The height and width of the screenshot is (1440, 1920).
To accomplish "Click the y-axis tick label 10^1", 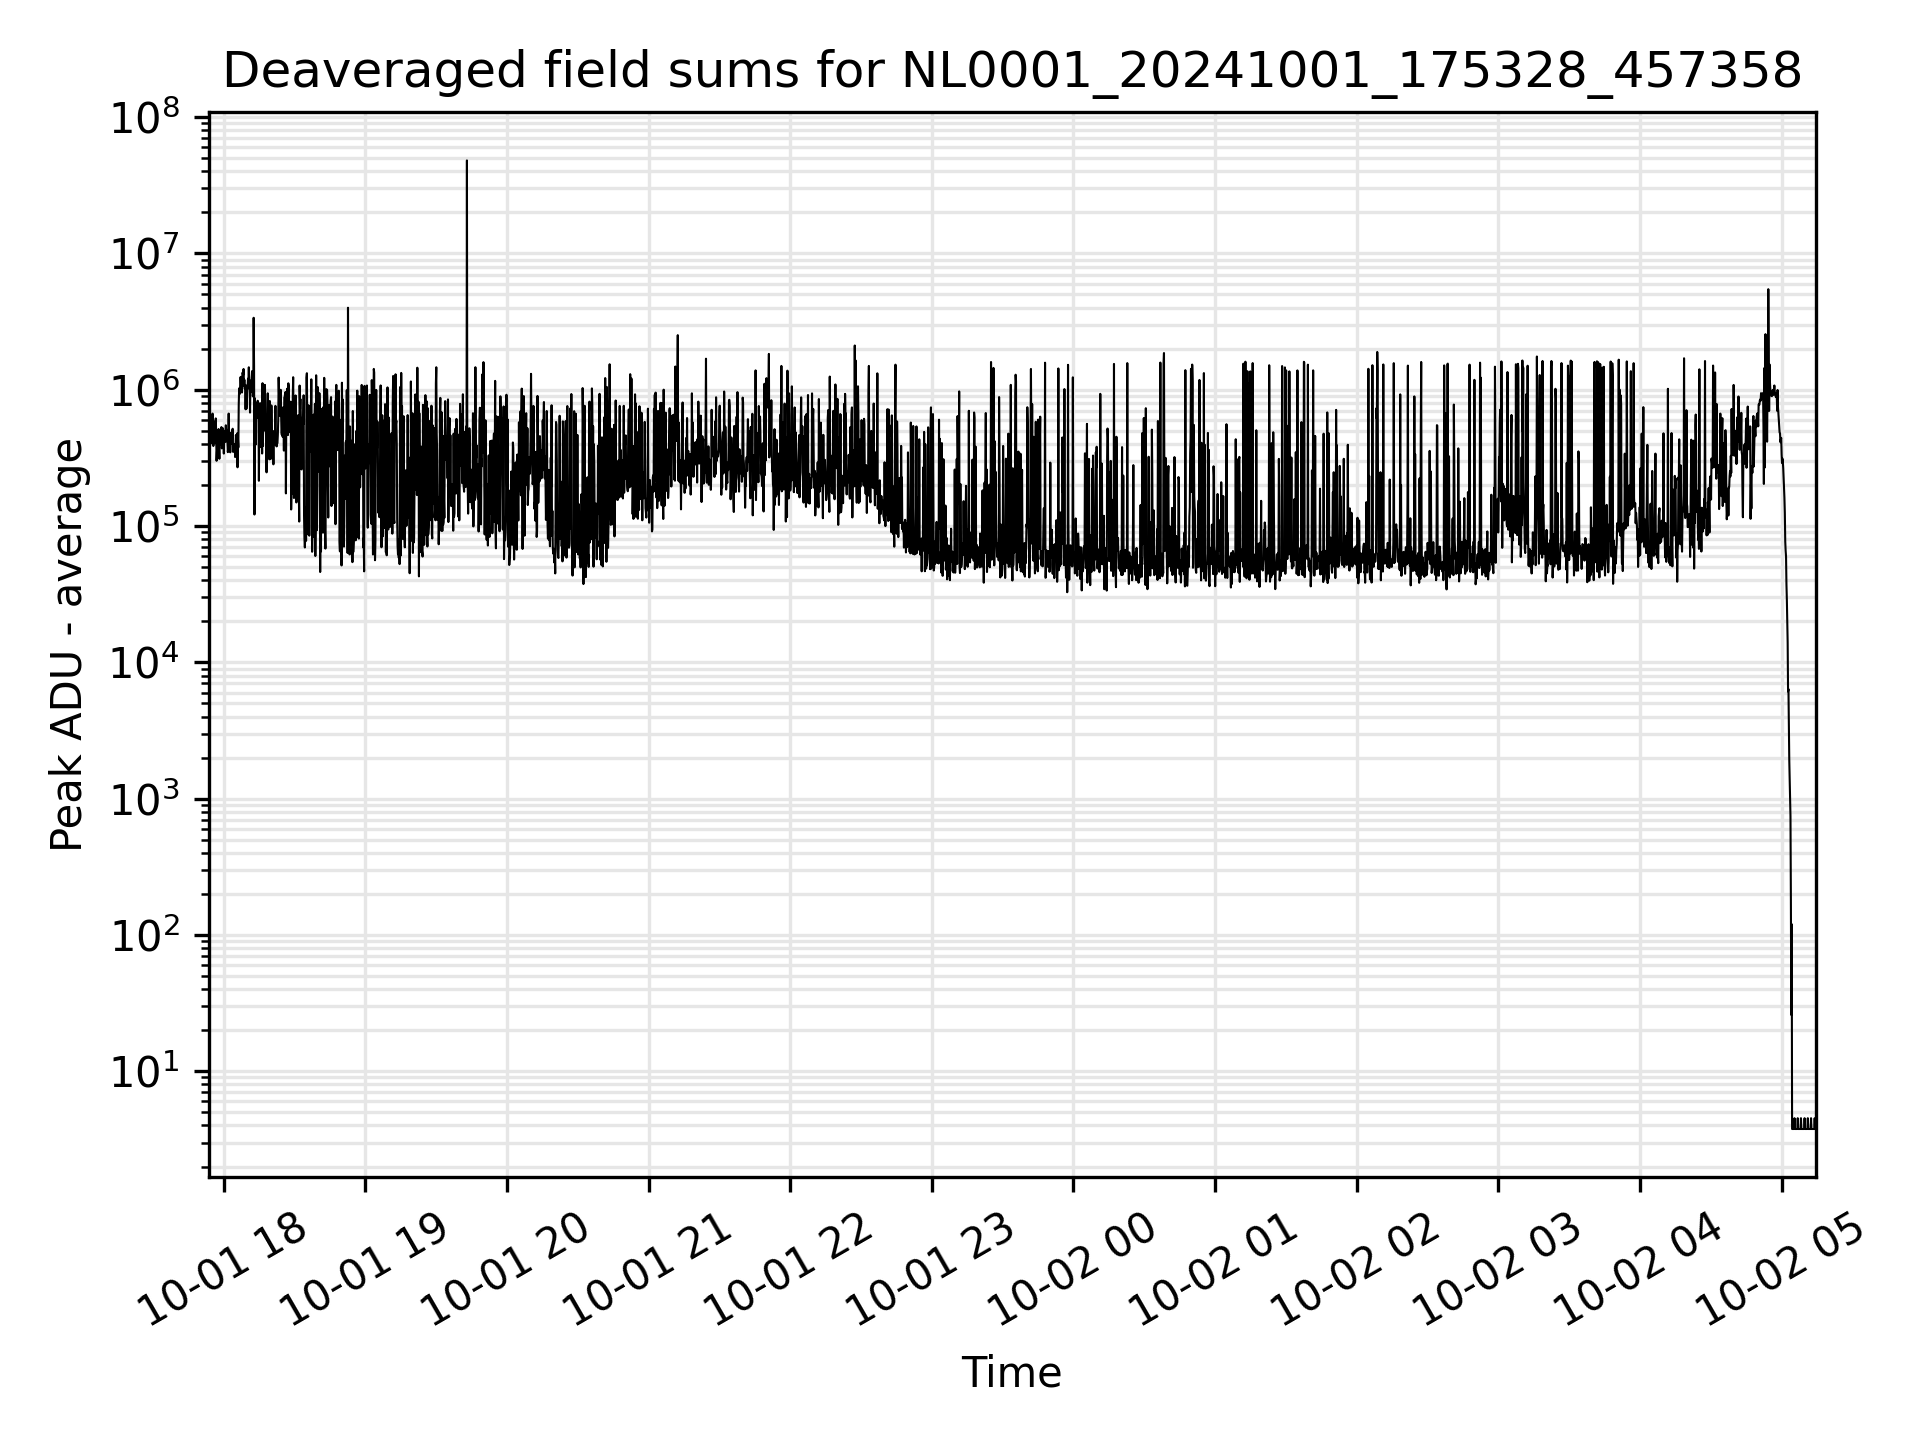I will click(x=144, y=1073).
